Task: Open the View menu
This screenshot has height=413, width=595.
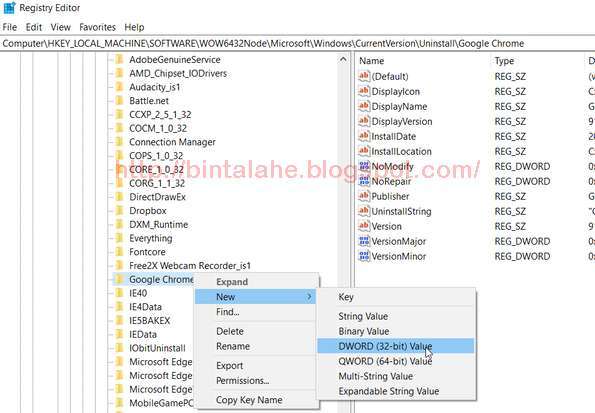Action: tap(61, 27)
